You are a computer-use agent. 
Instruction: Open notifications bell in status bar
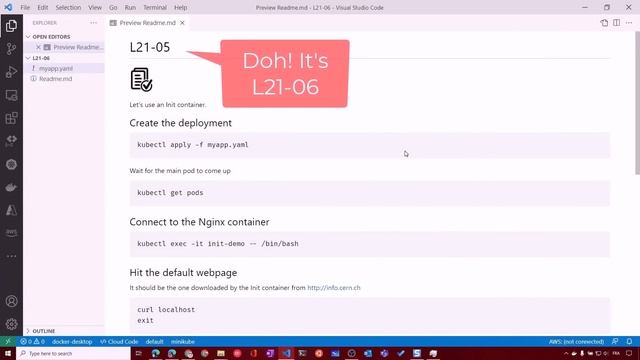[x=629, y=342]
